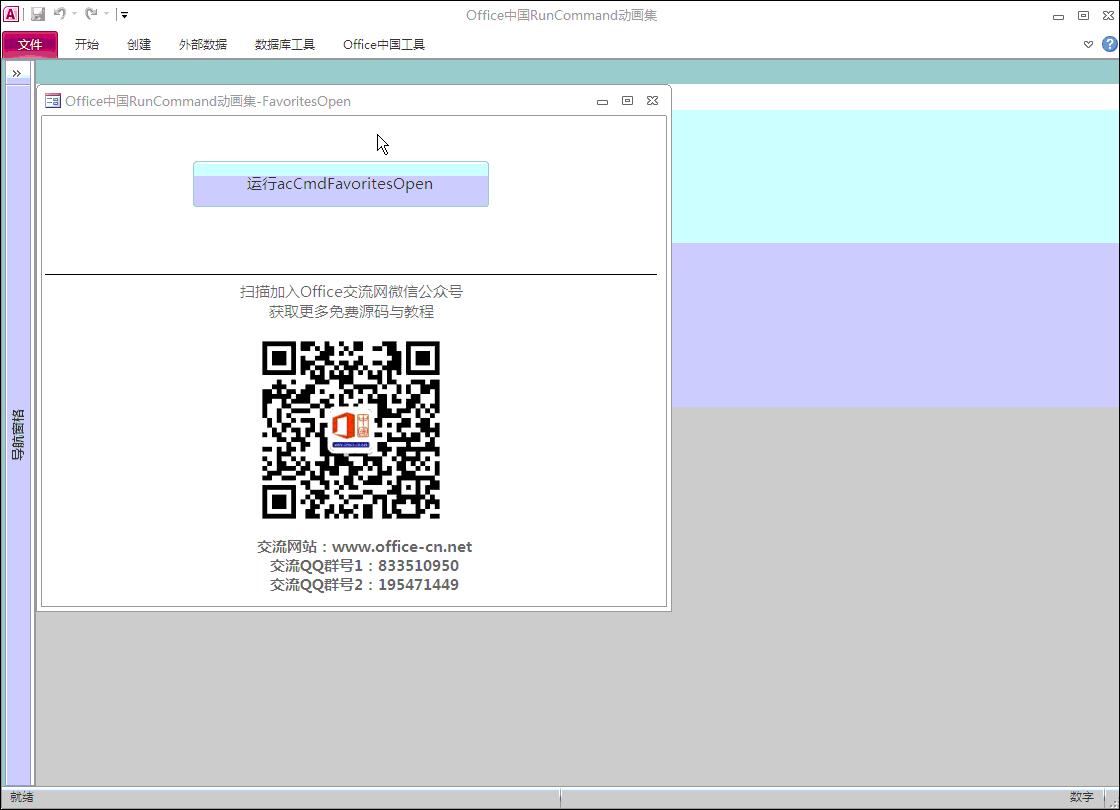Image resolution: width=1120 pixels, height=810 pixels.
Task: Open the 文件 tab
Action: click(30, 44)
